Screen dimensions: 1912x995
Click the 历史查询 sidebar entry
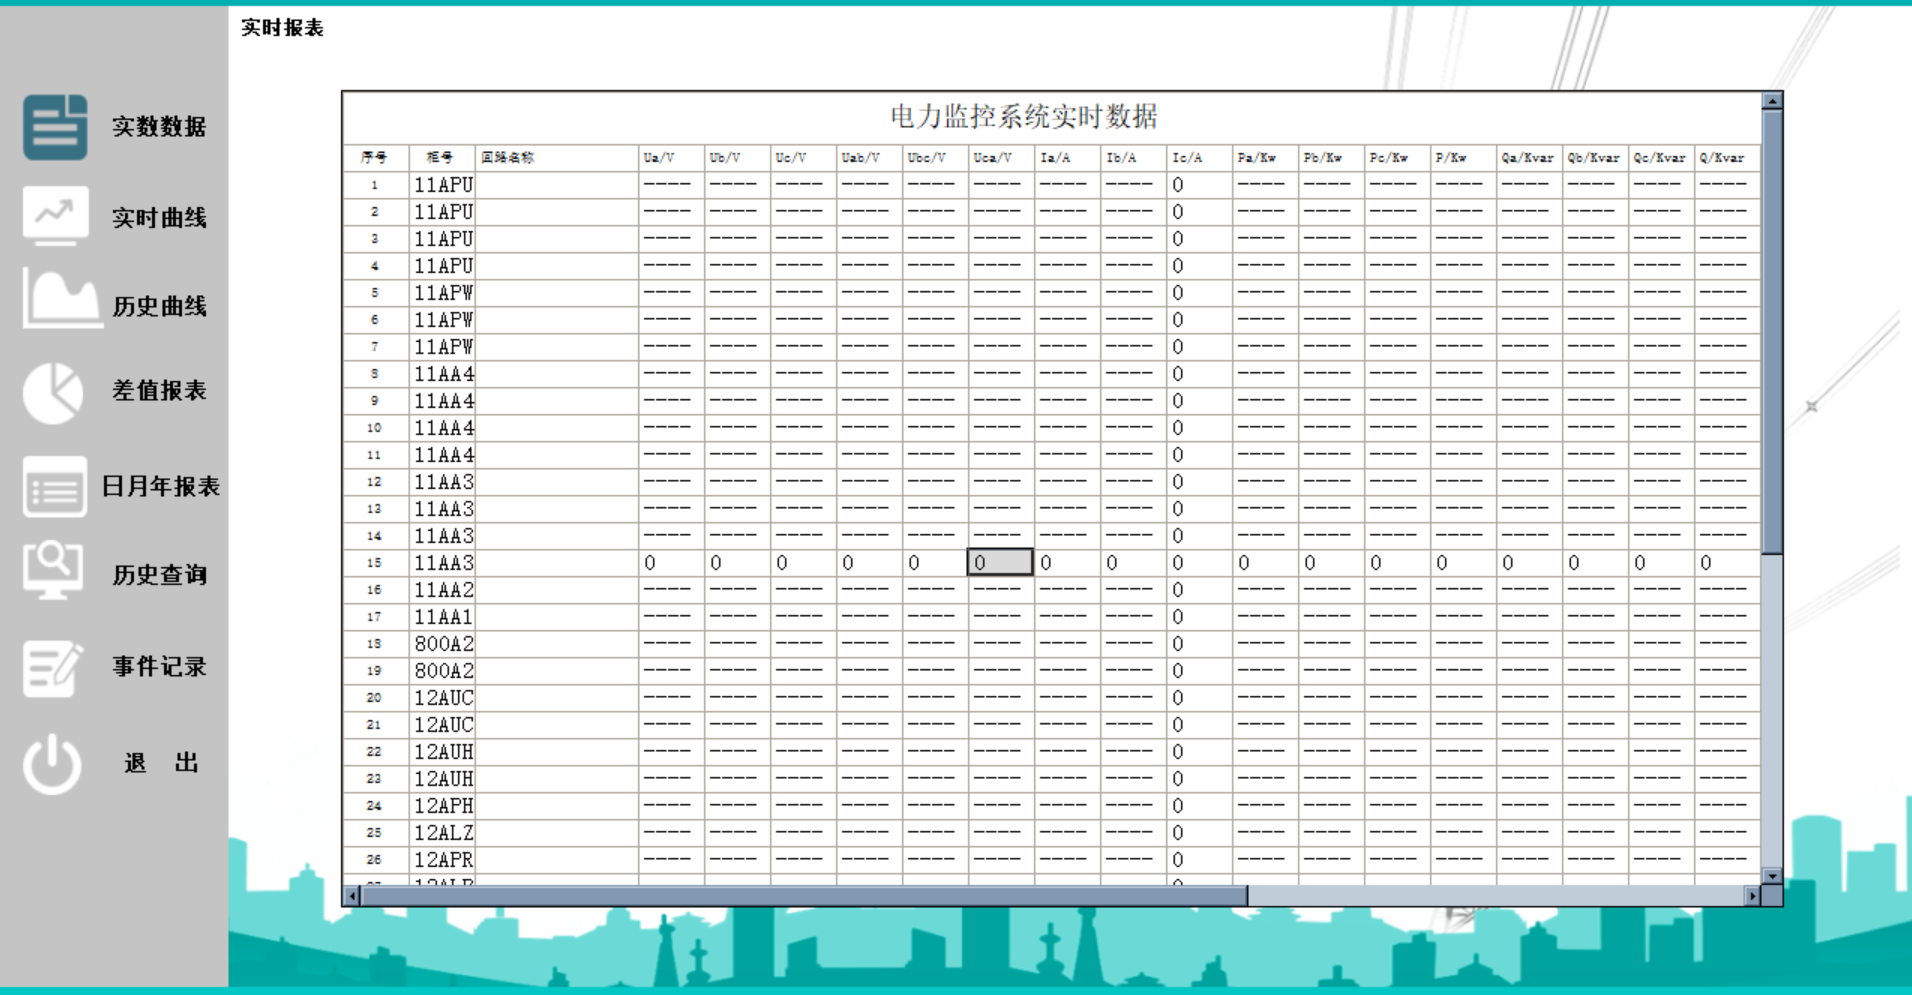point(158,574)
